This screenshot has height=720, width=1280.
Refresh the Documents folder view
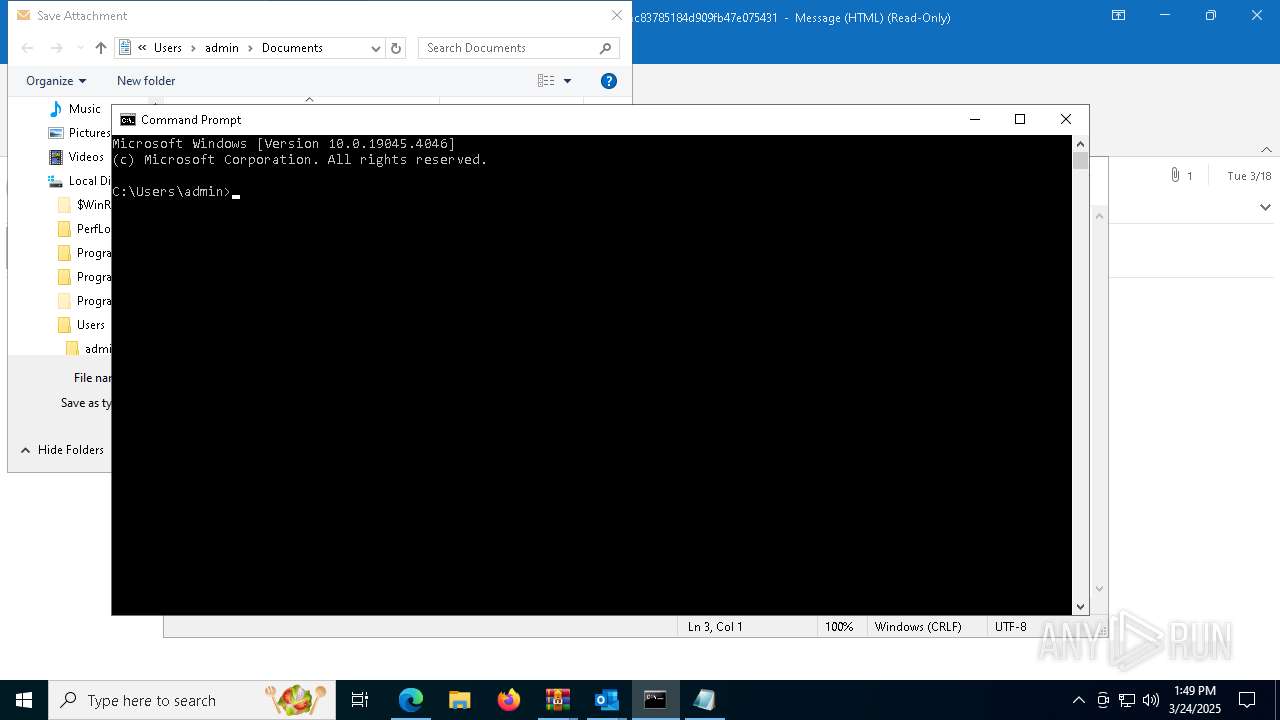(396, 48)
